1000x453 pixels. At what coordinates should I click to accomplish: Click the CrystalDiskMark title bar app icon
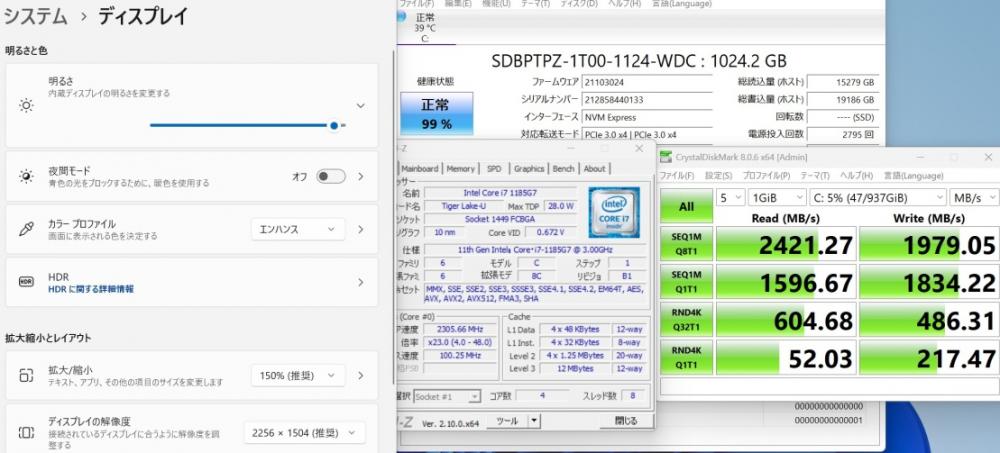(x=666, y=157)
